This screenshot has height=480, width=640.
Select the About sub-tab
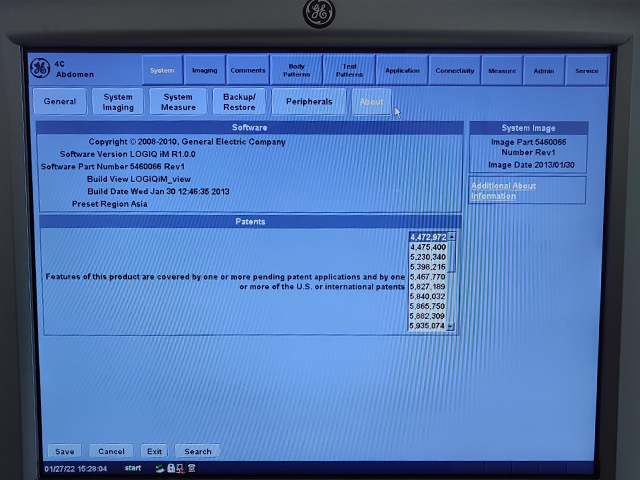tap(371, 102)
